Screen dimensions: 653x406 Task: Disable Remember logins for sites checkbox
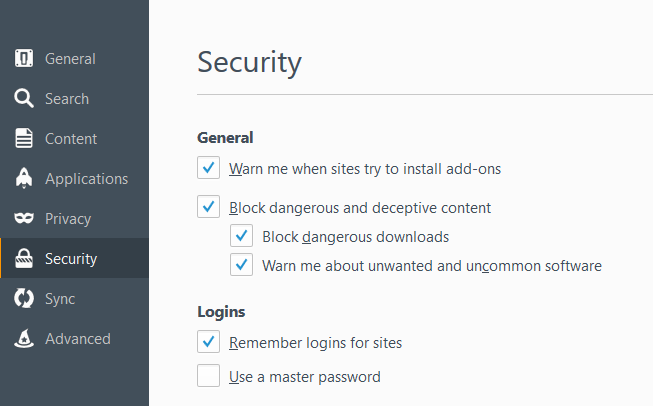coord(208,343)
